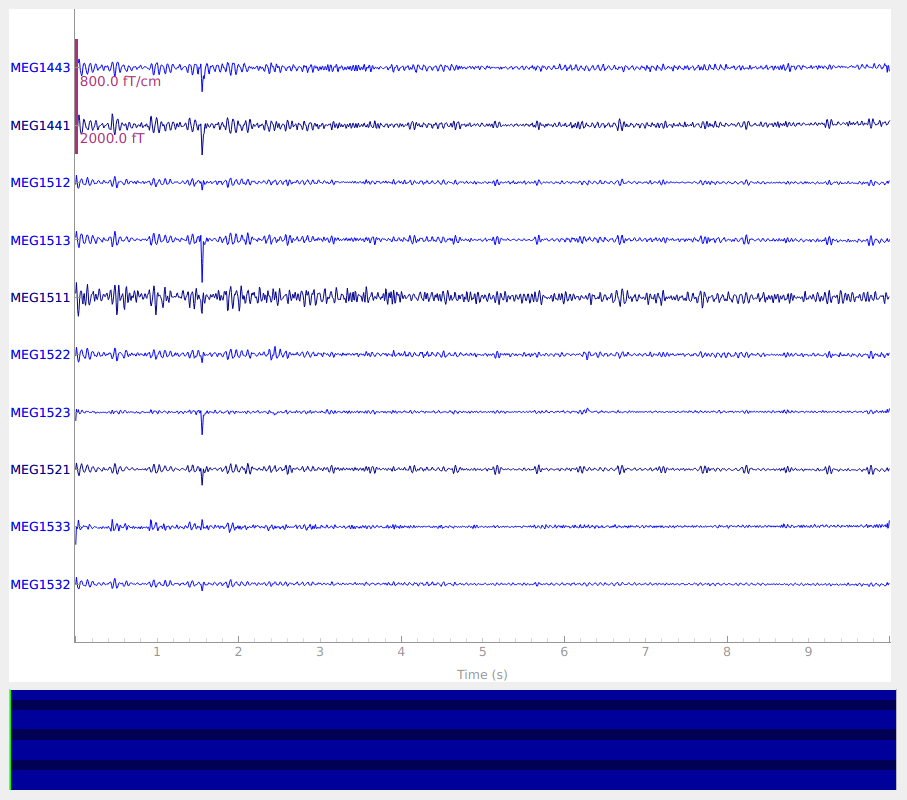Select the MEG1513 channel label
Image resolution: width=907 pixels, height=800 pixels.
click(40, 241)
